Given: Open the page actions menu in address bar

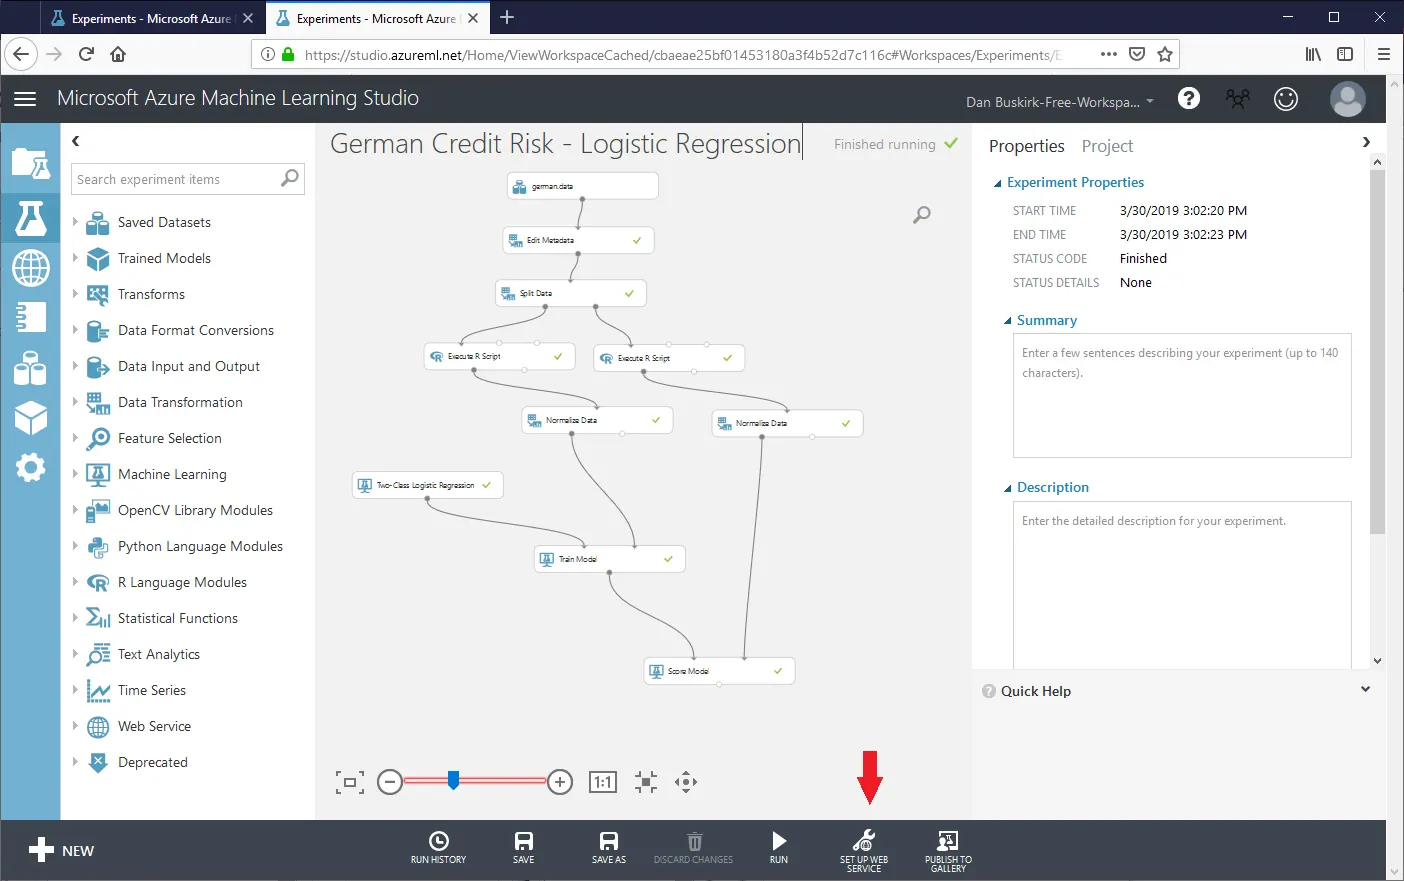Looking at the screenshot, I should point(1108,54).
